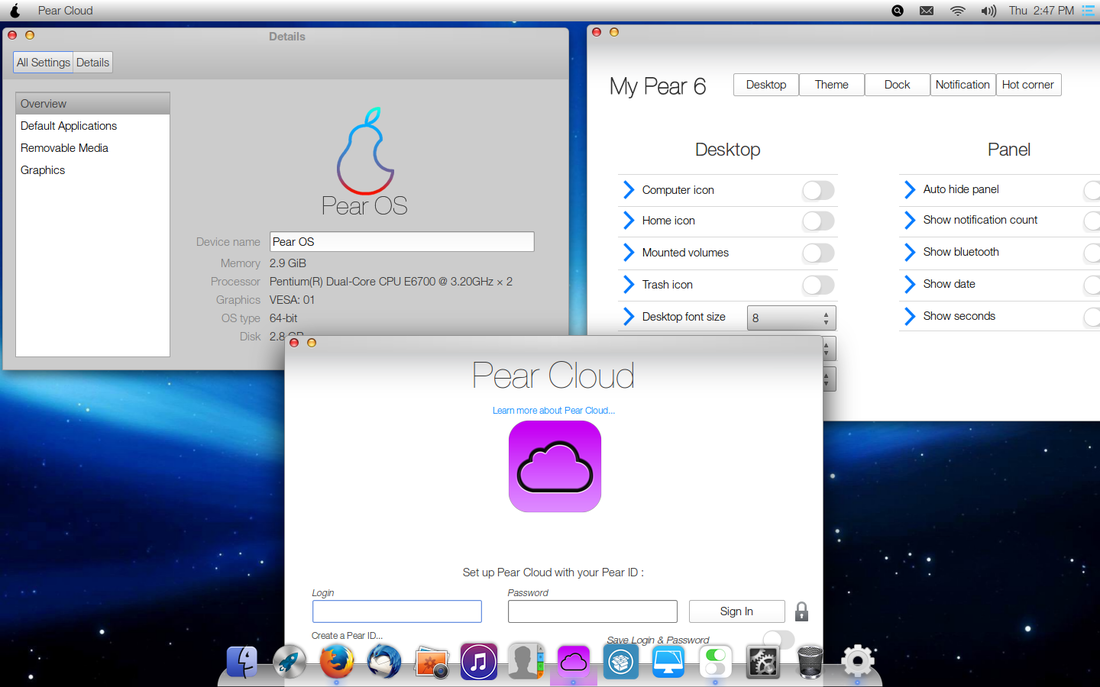Image resolution: width=1100 pixels, height=687 pixels.
Task: Open the Wi-Fi menu bar icon
Action: (958, 11)
